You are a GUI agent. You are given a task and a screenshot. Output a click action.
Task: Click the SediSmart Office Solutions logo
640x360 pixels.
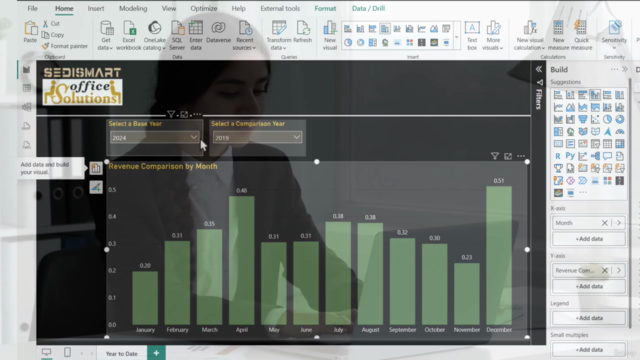[x=82, y=86]
